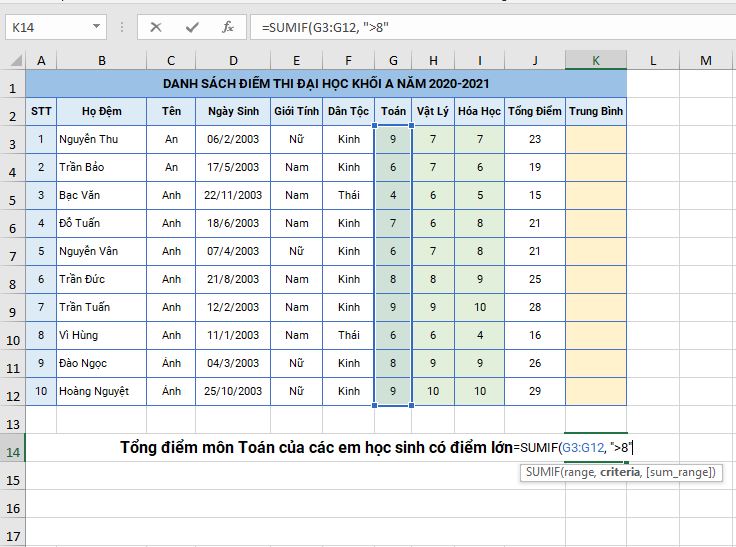736x547 pixels.
Task: Click the Name Box showing K14
Action: pyautogui.click(x=56, y=27)
